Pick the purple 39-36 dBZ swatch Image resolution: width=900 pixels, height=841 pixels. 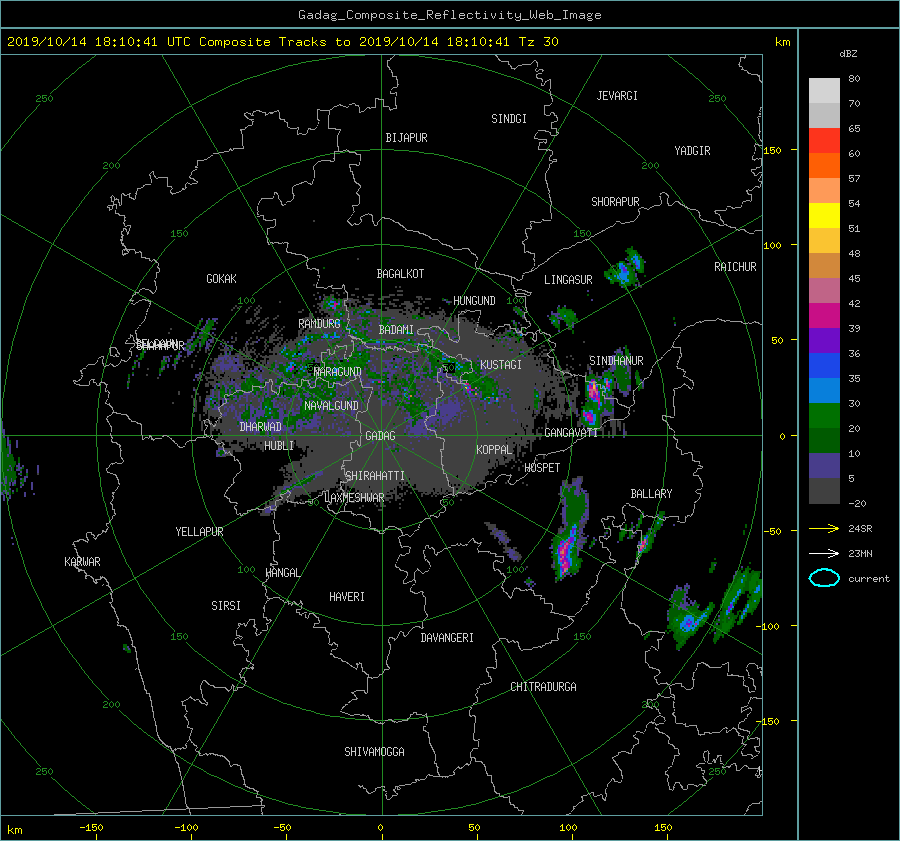pyautogui.click(x=824, y=340)
